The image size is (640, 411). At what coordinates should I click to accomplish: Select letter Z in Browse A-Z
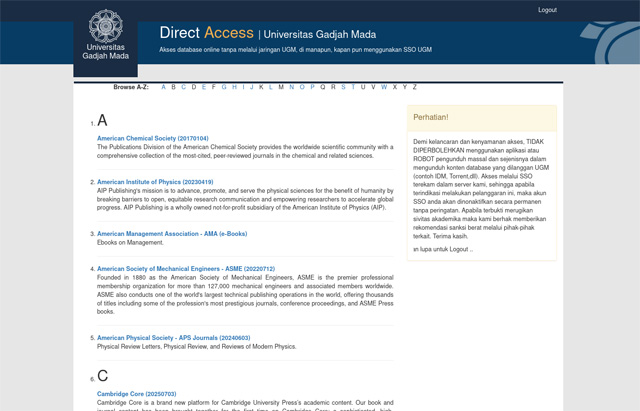pos(415,87)
